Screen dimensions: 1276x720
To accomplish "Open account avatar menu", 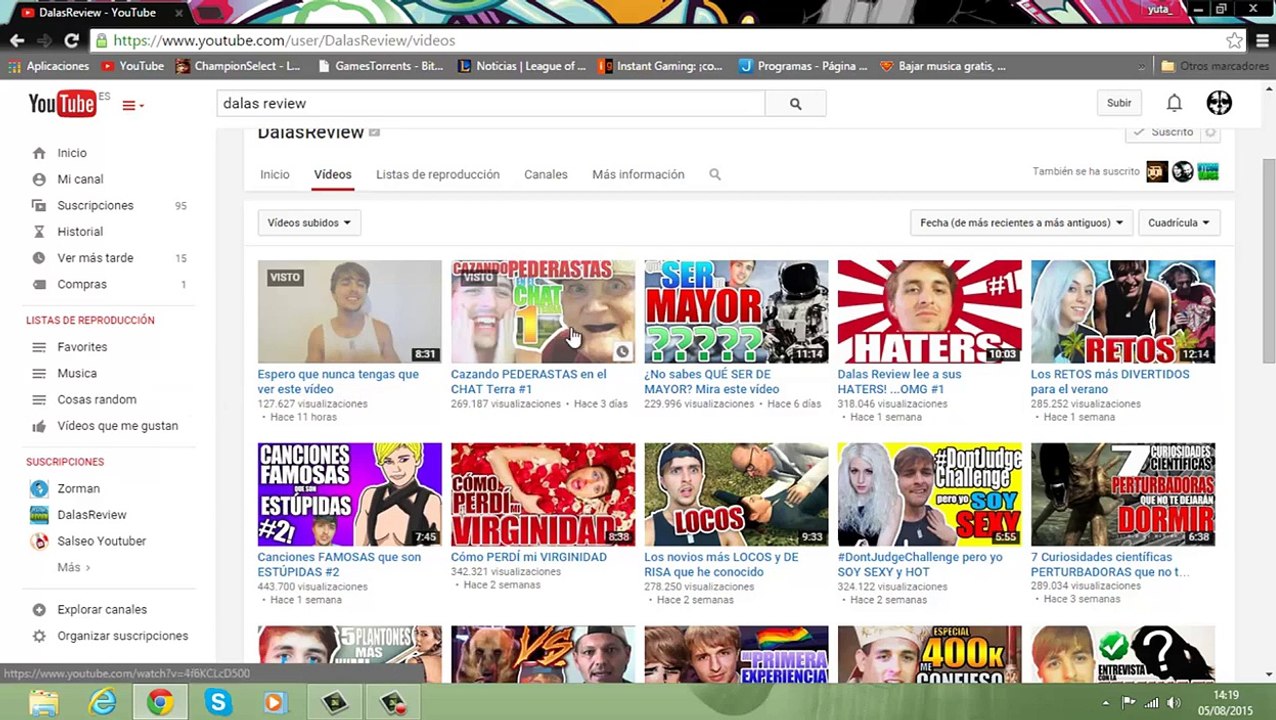I will pyautogui.click(x=1219, y=102).
